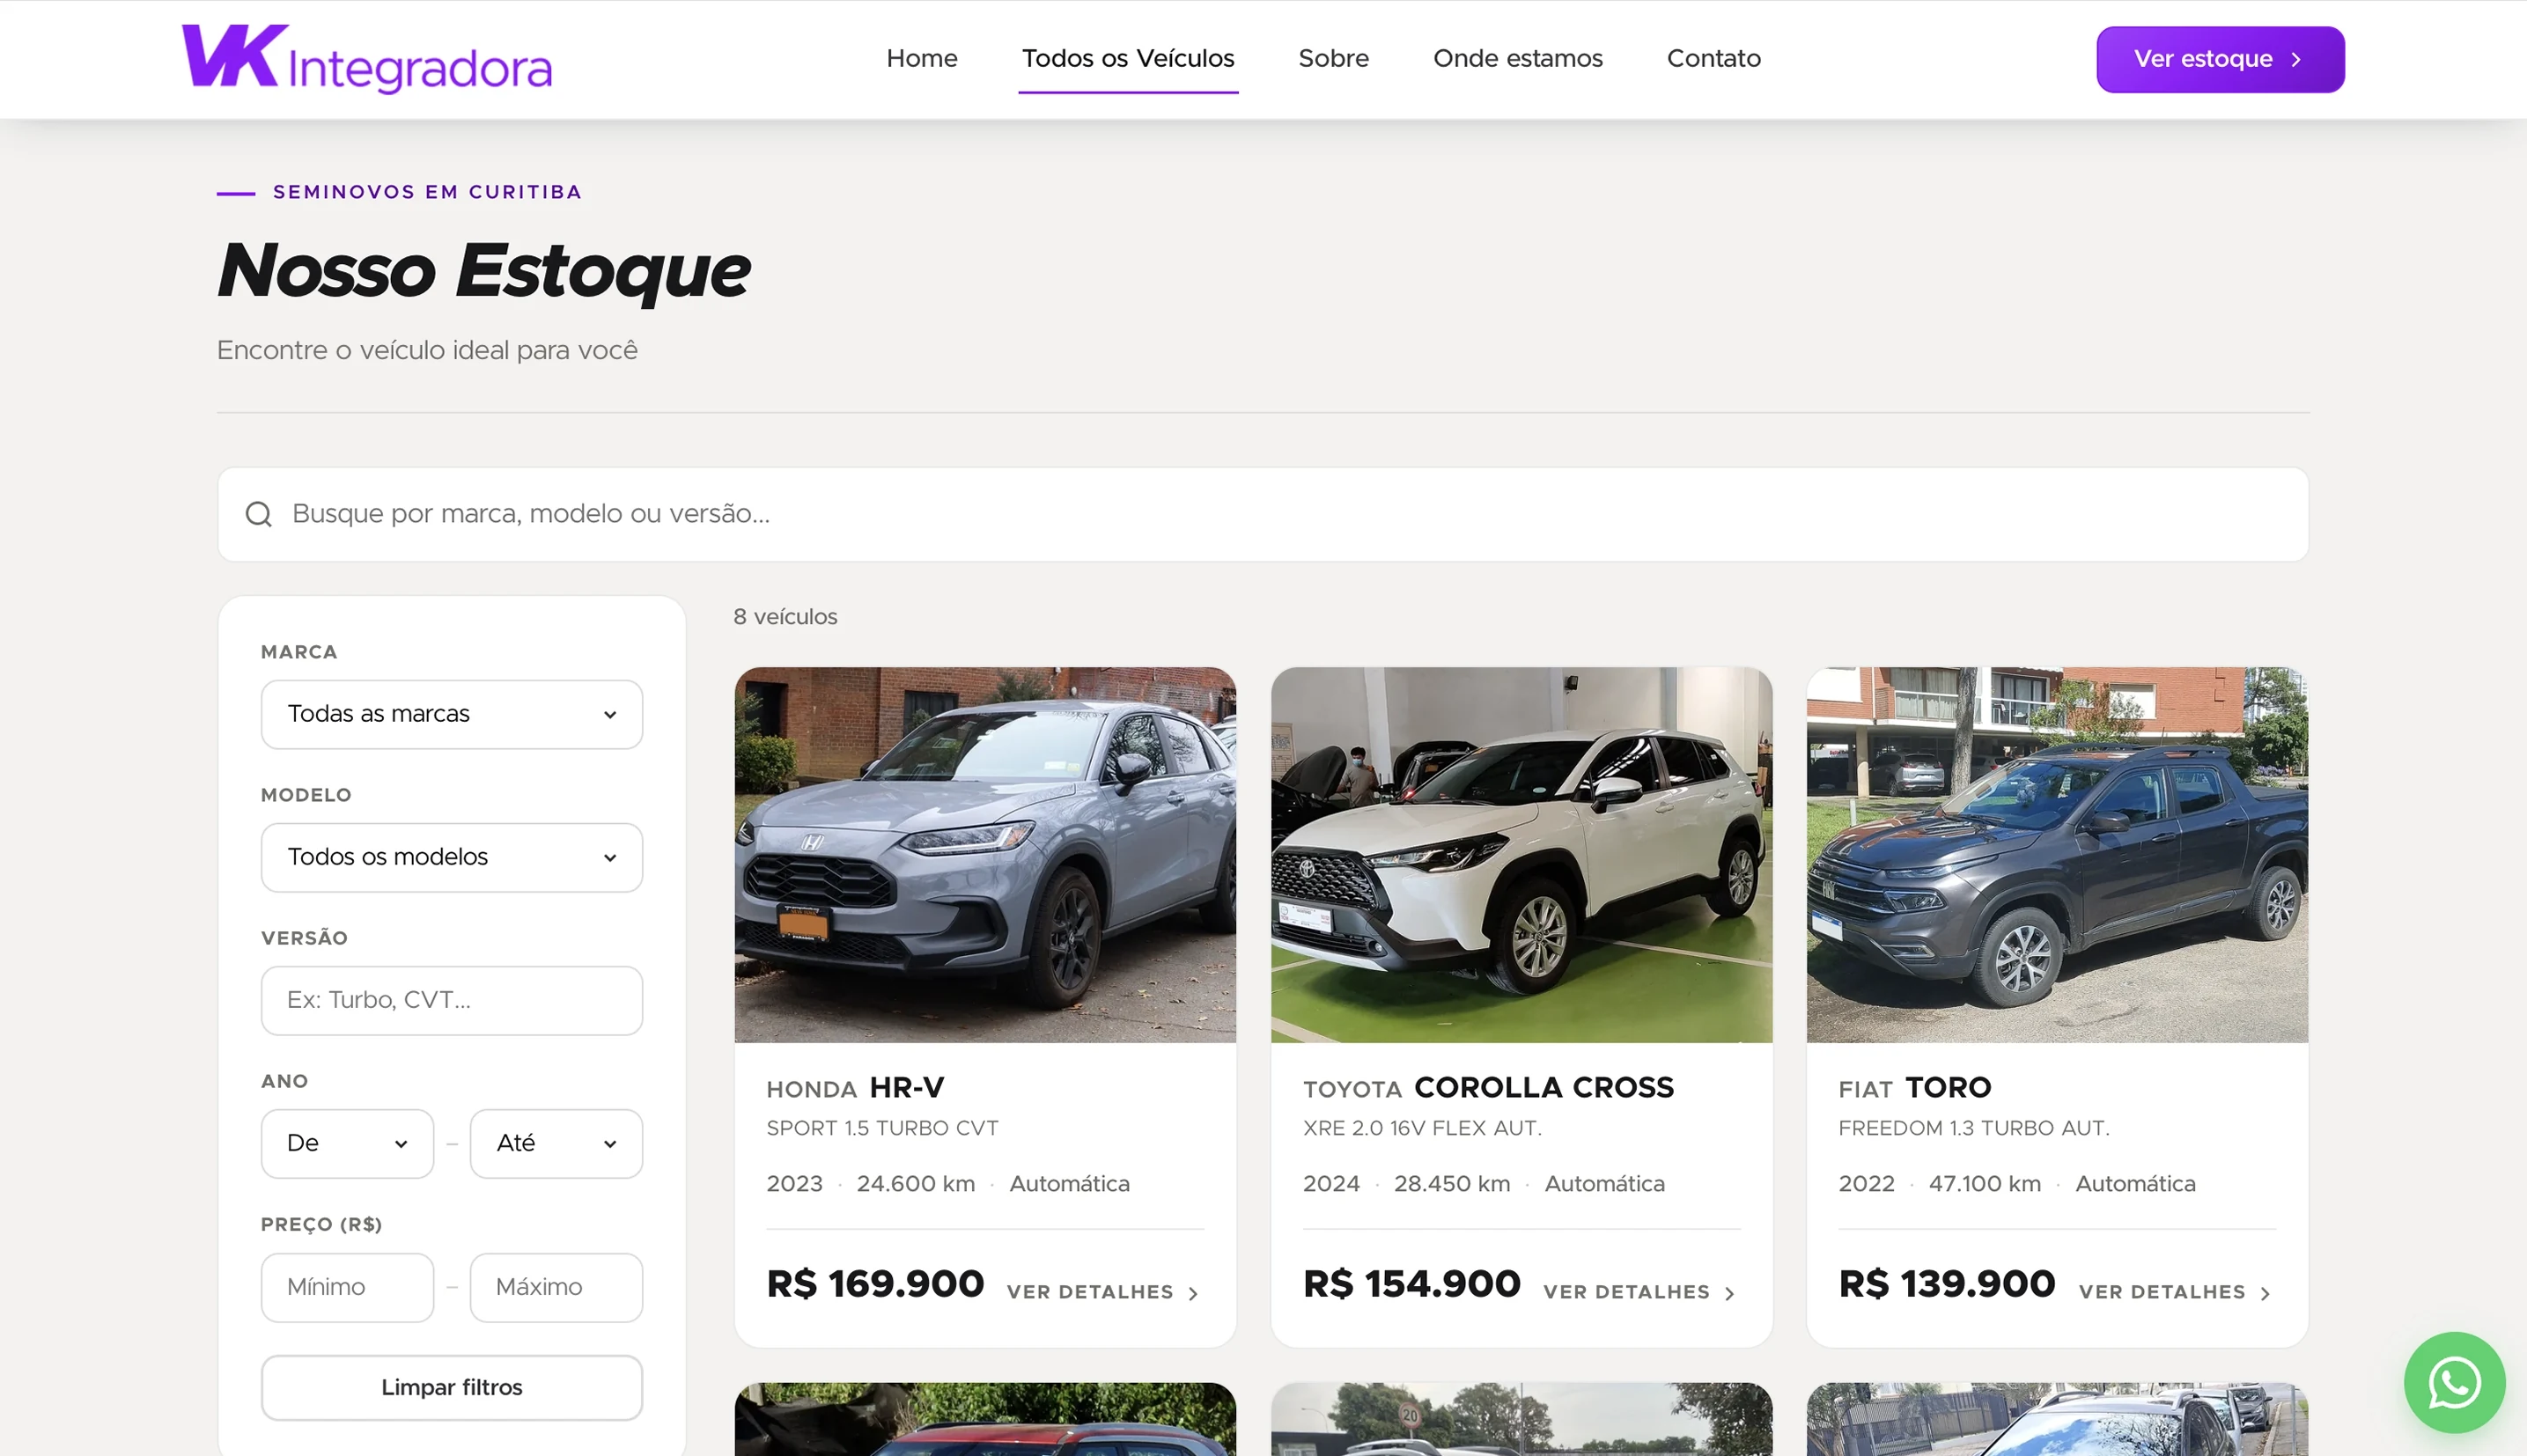Click the 24.600 km mileage text
The width and height of the screenshot is (2527, 1456).
coord(915,1184)
